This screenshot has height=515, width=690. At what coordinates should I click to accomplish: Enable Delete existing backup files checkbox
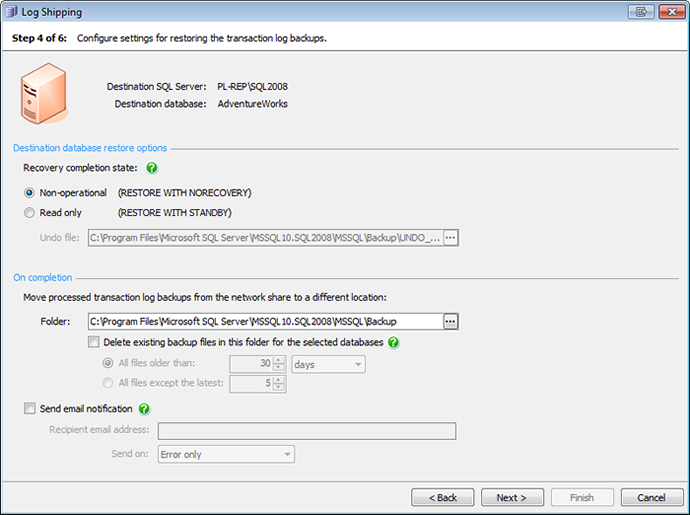point(94,342)
